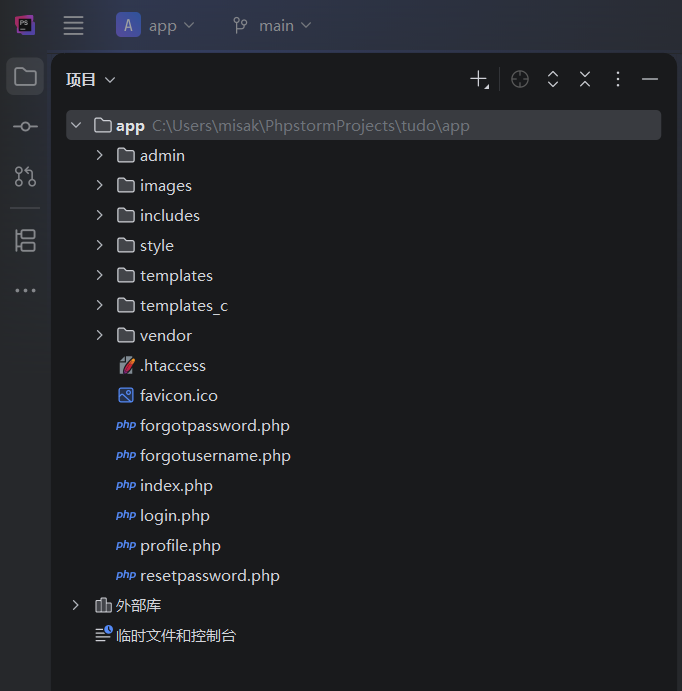Open the Commit tool window
Image resolution: width=682 pixels, height=691 pixels.
click(x=25, y=127)
